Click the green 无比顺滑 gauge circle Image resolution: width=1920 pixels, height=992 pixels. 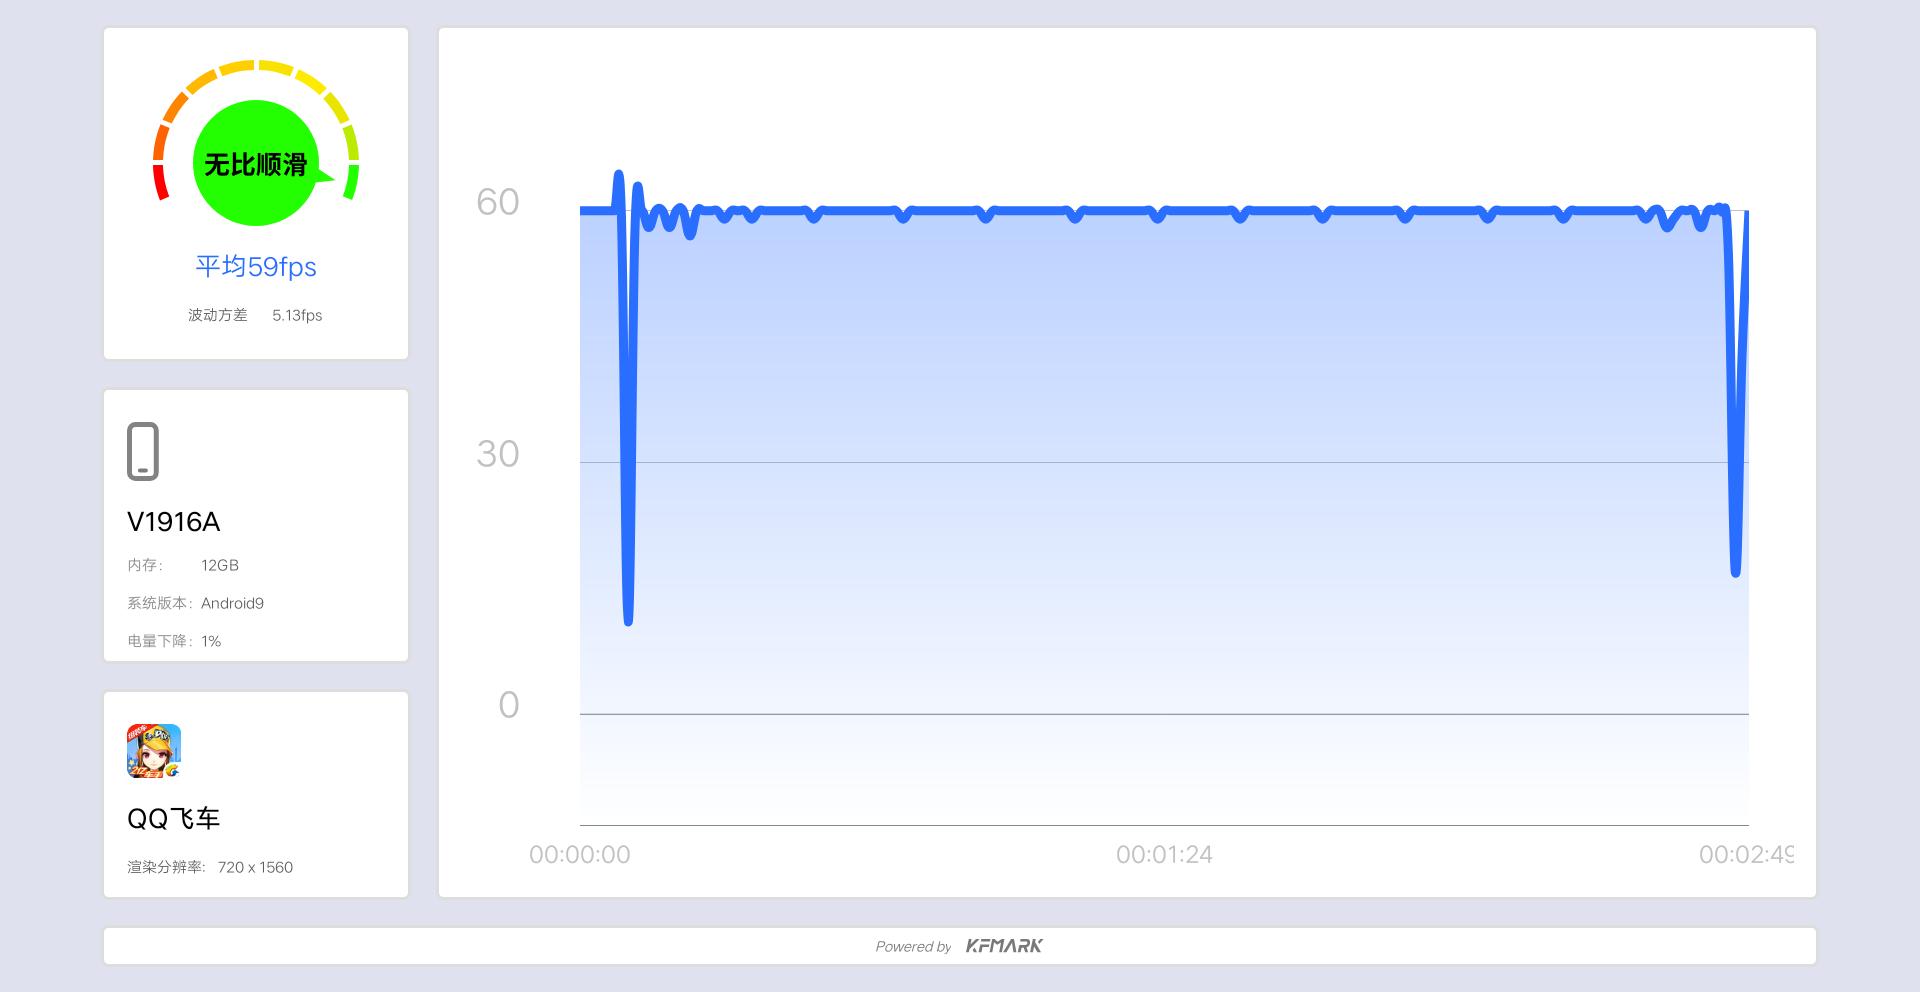pos(255,163)
